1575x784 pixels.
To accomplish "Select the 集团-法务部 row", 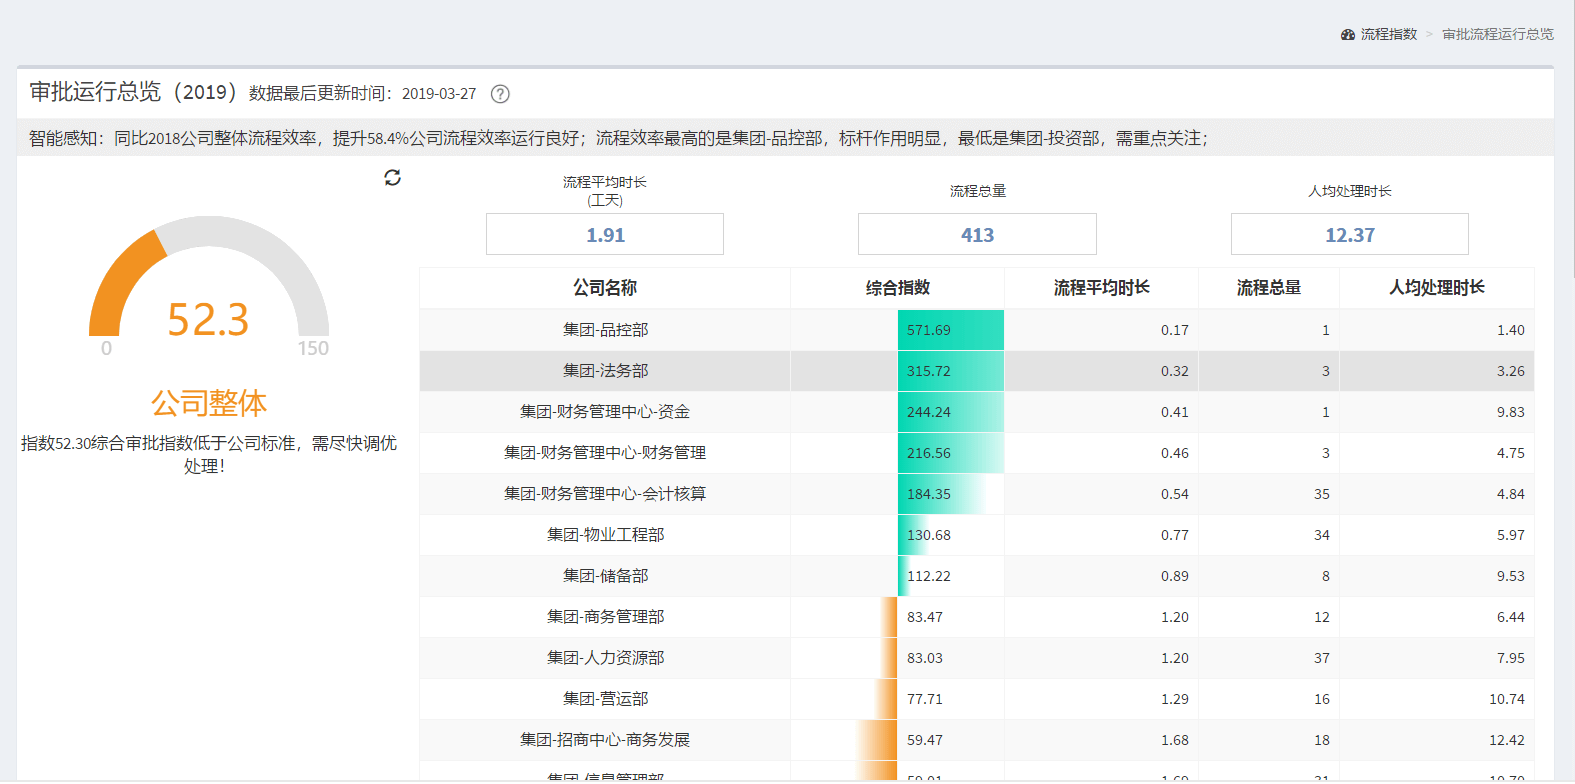I will pyautogui.click(x=605, y=371).
